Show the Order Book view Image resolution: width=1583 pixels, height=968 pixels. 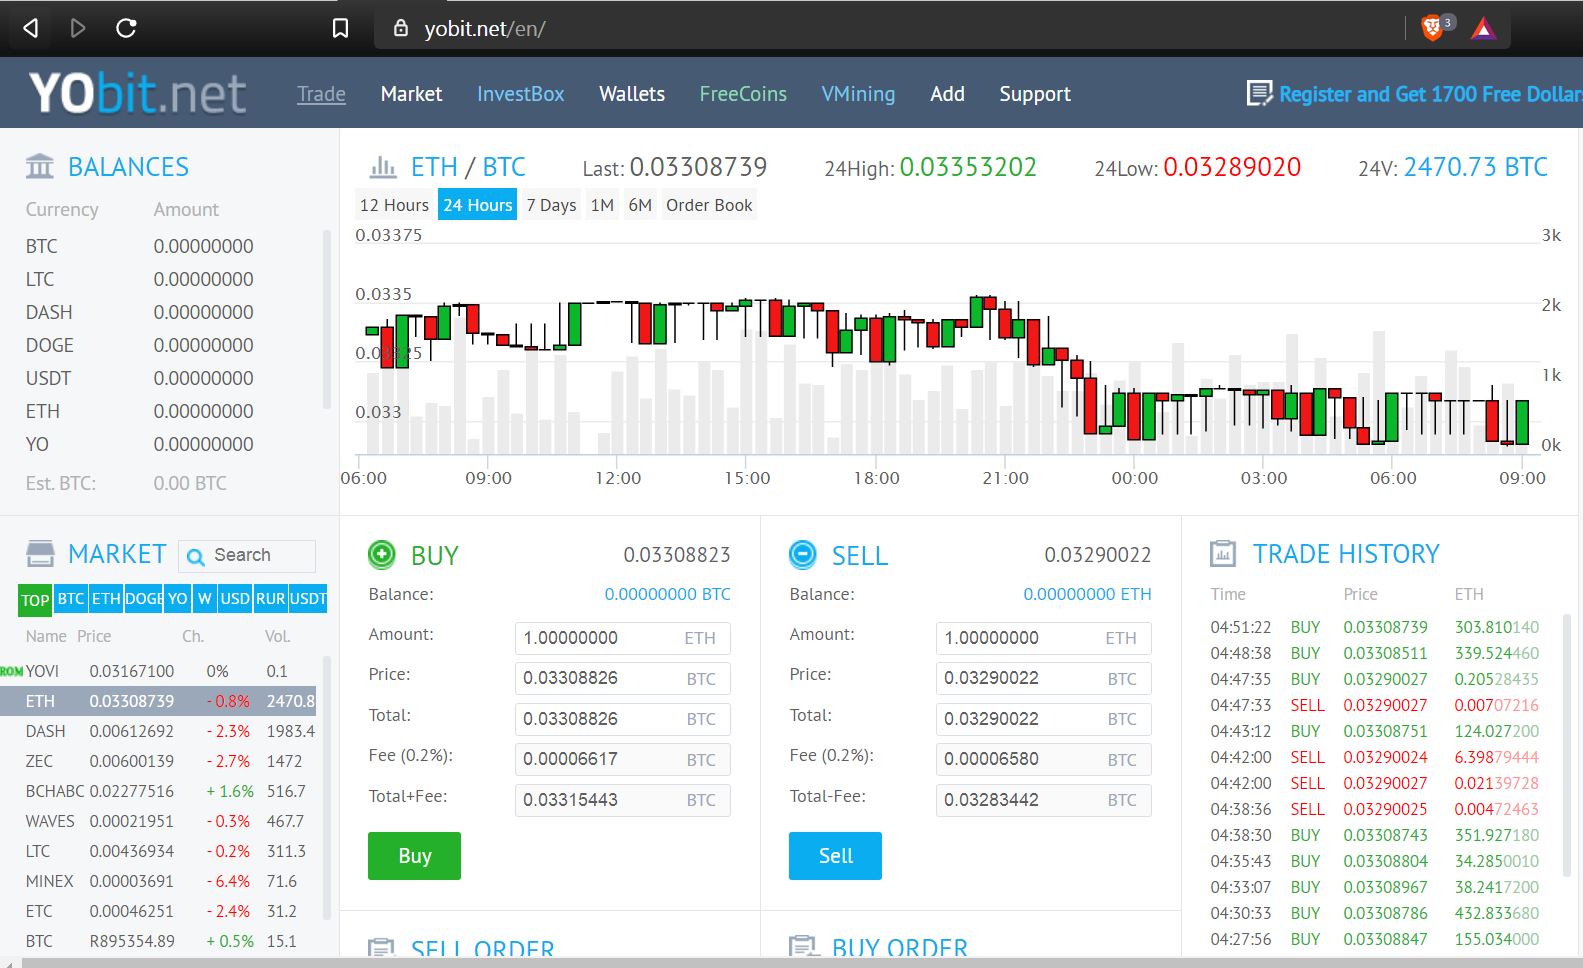click(x=709, y=205)
